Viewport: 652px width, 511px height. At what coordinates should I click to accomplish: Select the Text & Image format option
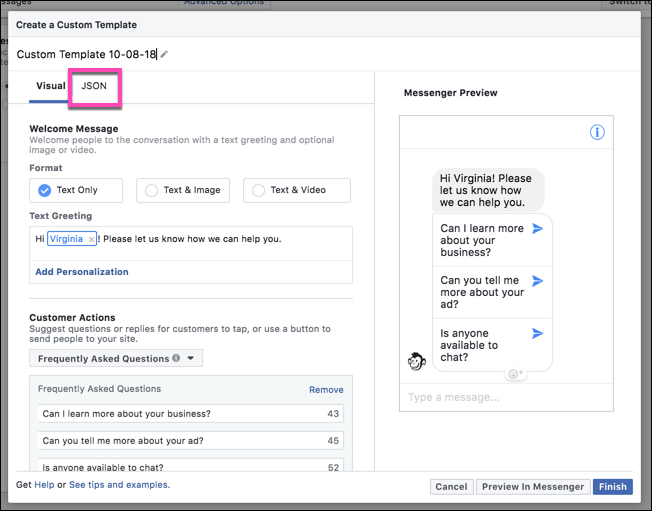coord(183,190)
